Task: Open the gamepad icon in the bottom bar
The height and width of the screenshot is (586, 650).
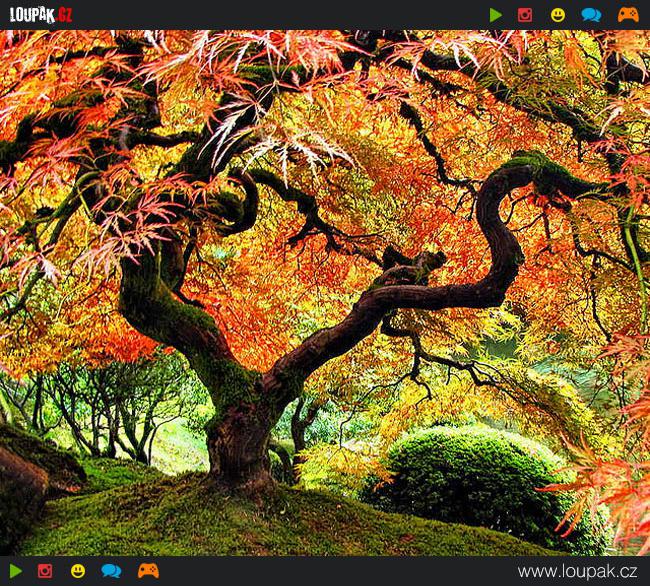Action: 148,571
